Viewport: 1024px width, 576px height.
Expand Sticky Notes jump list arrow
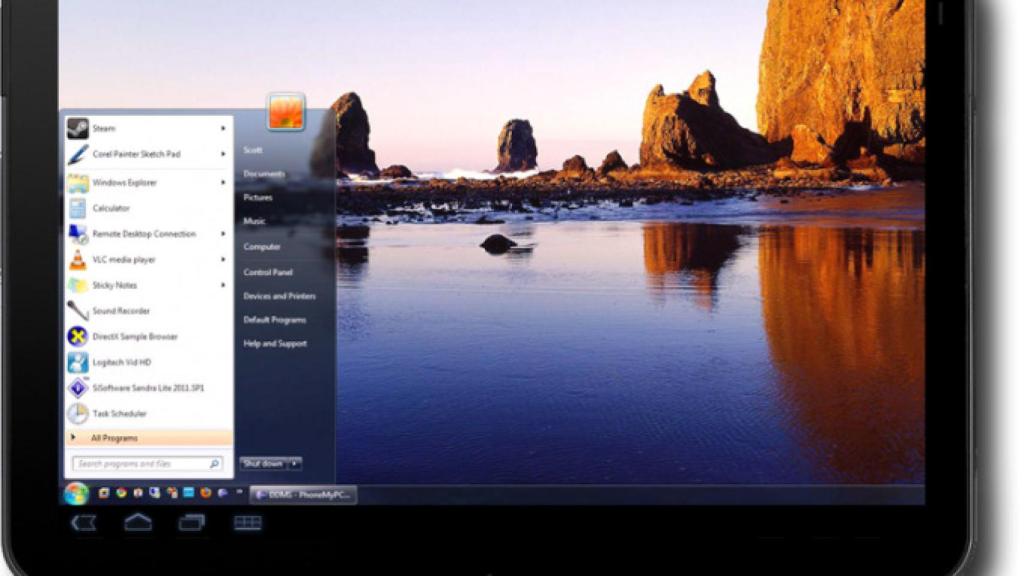point(223,285)
